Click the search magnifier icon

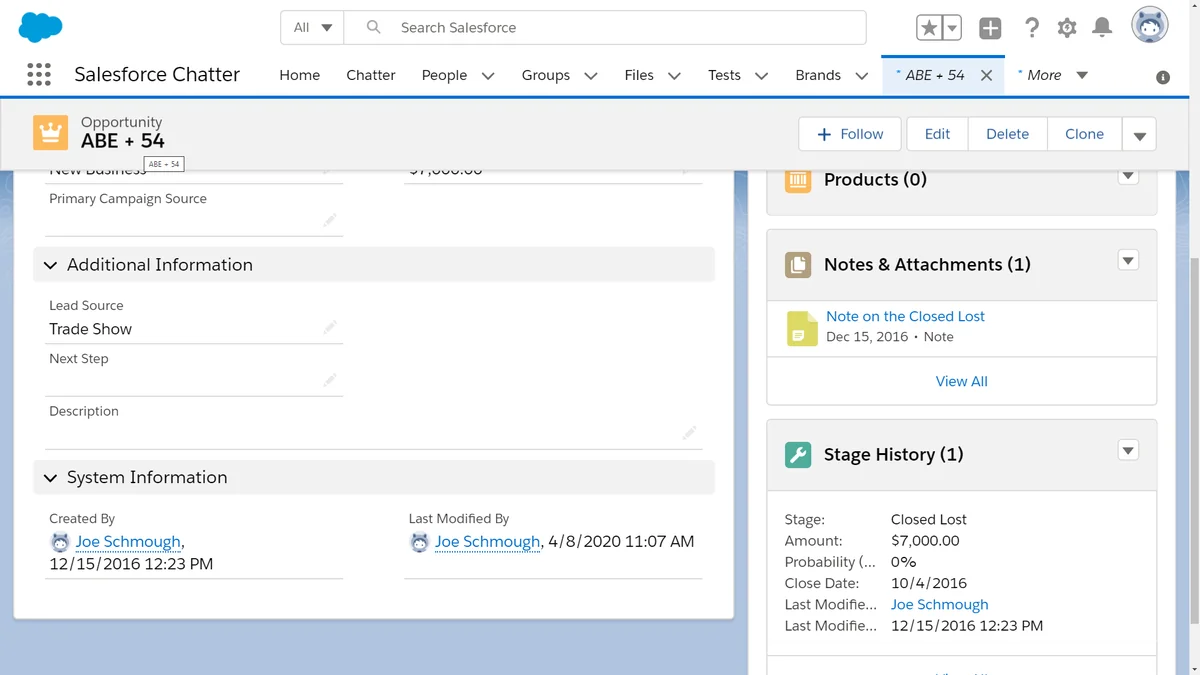[x=373, y=28]
